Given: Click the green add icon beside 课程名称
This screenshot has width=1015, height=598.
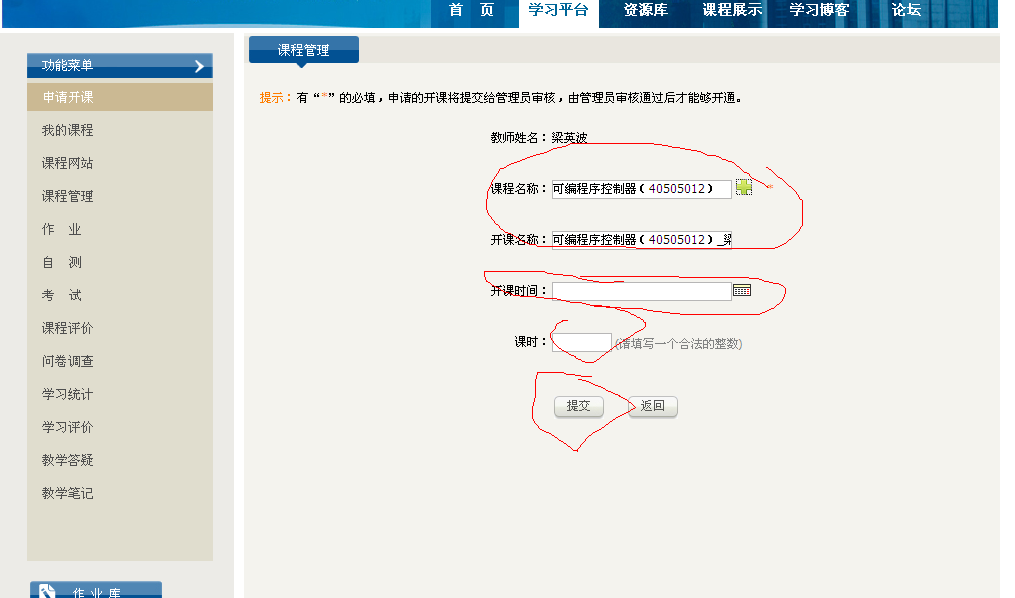Looking at the screenshot, I should pos(743,188).
